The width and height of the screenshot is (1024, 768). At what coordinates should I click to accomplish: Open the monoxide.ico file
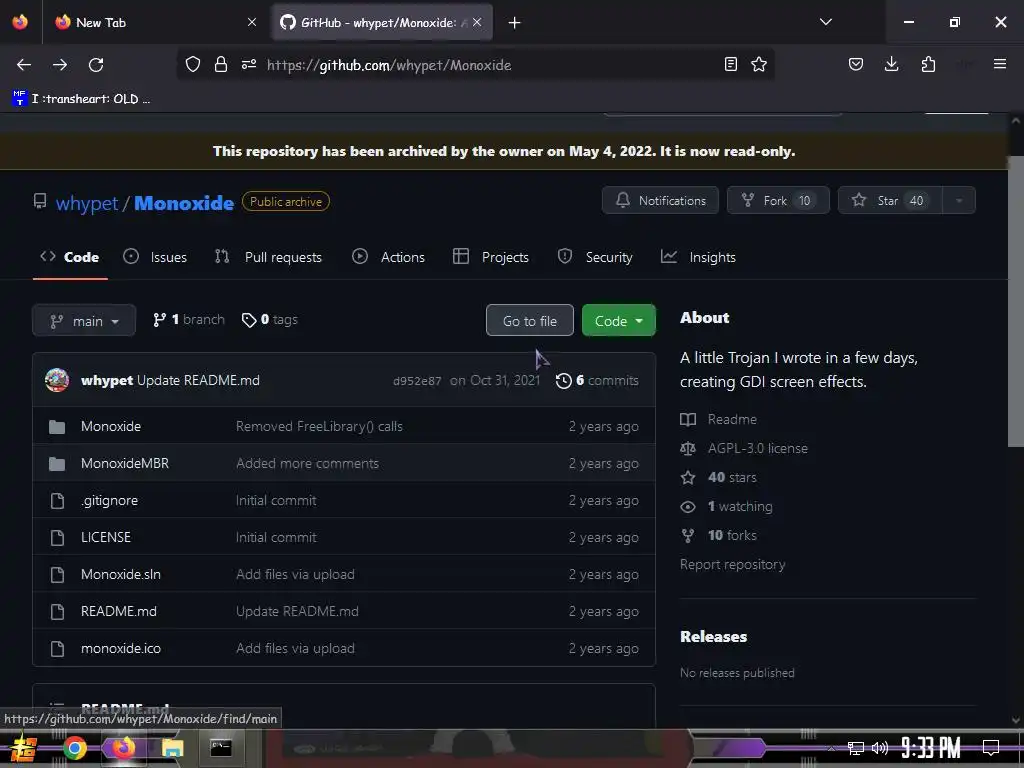point(121,648)
